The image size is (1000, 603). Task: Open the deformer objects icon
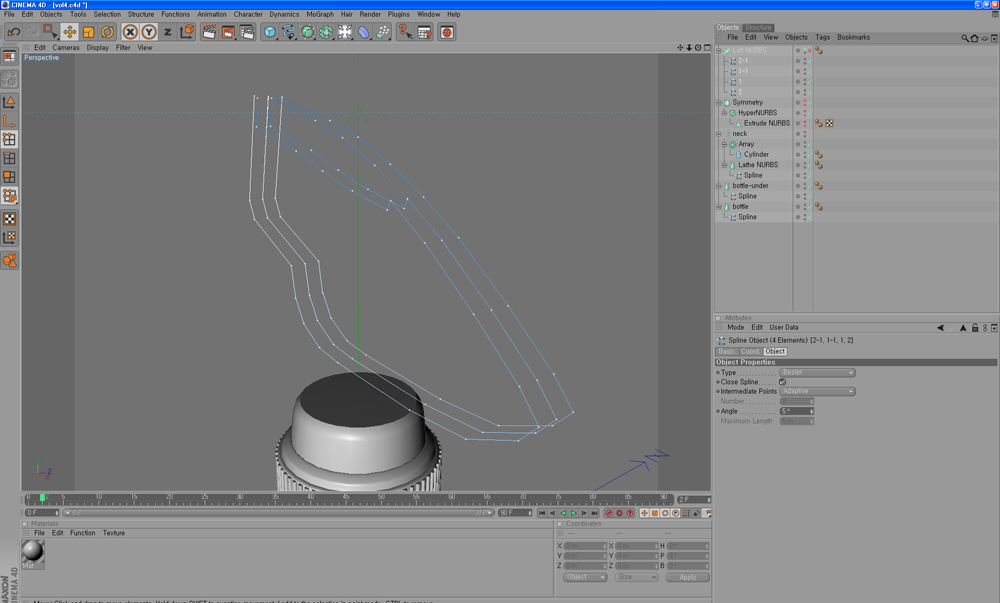coord(364,32)
